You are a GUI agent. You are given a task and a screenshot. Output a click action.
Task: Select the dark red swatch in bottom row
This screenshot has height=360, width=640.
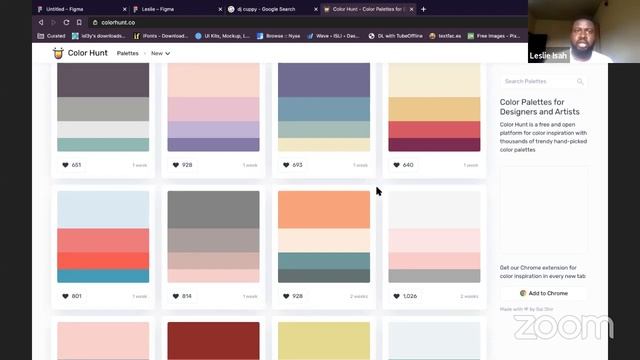(213, 341)
